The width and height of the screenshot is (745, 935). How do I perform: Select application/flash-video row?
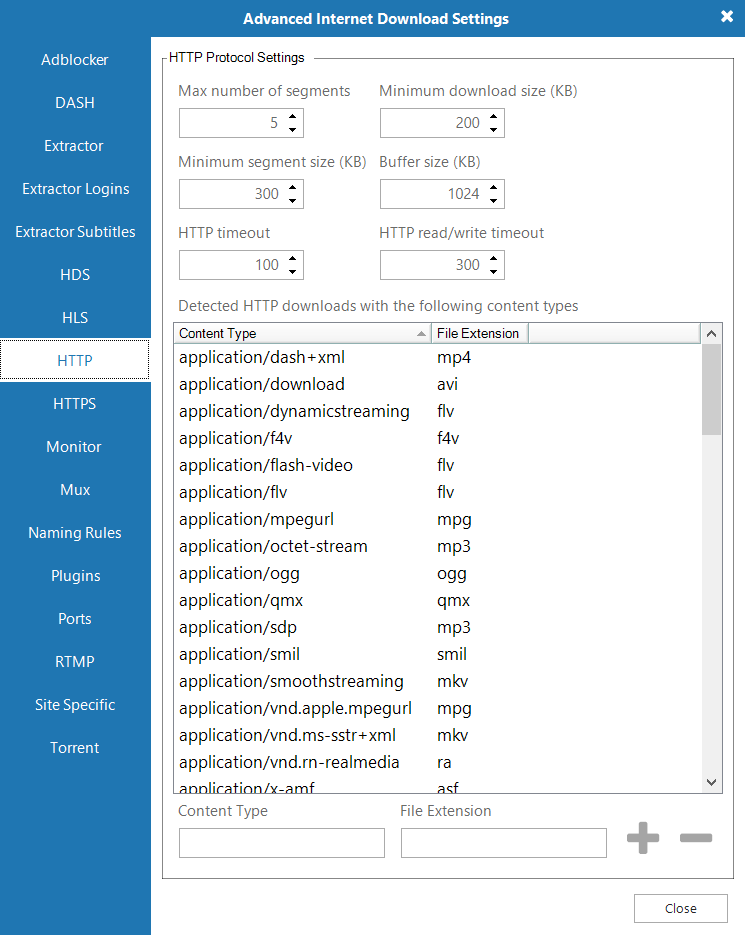[437, 465]
